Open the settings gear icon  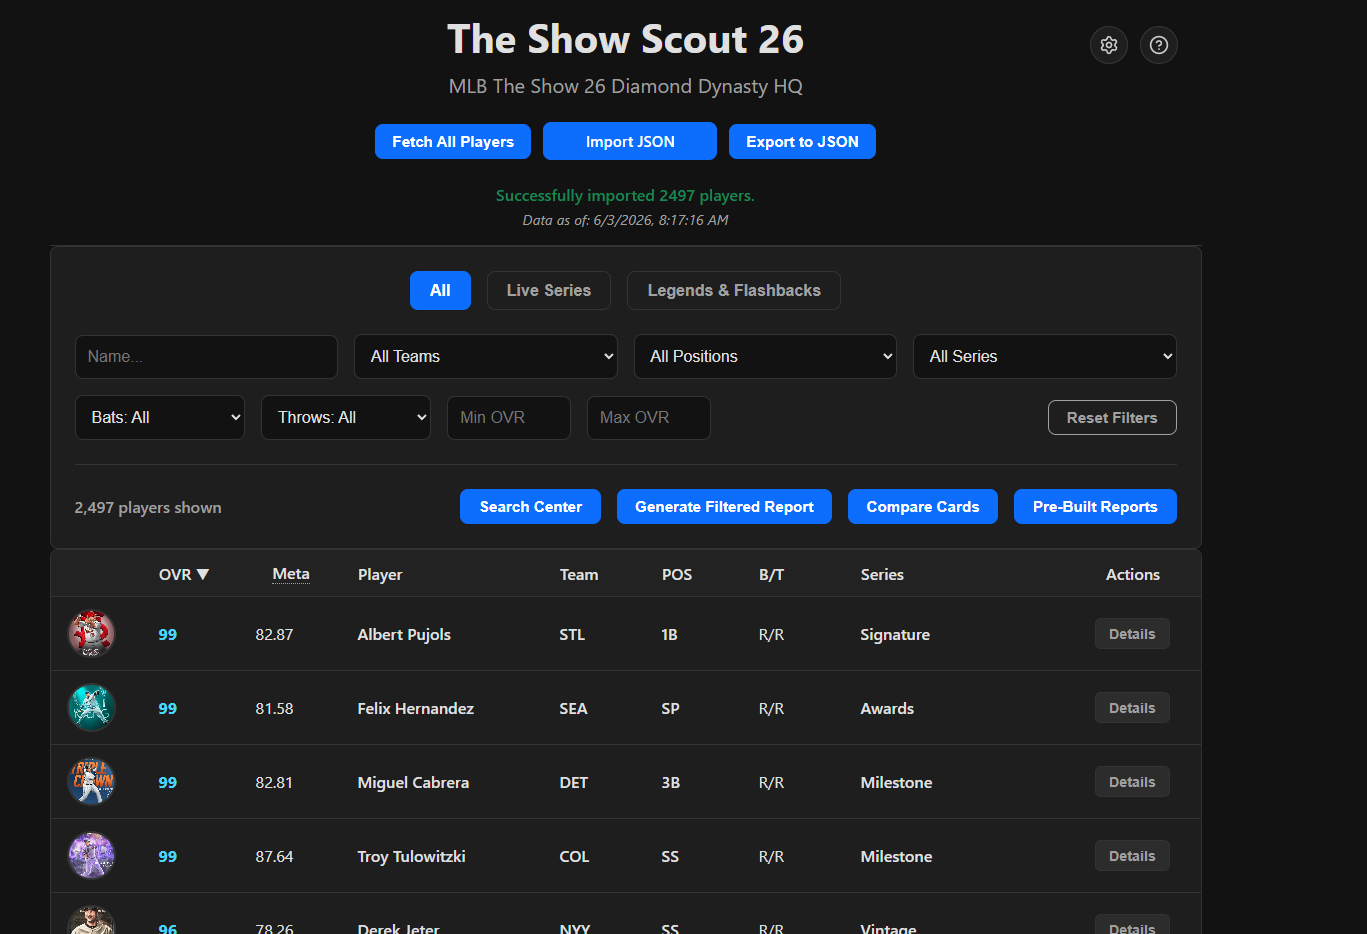(1109, 45)
